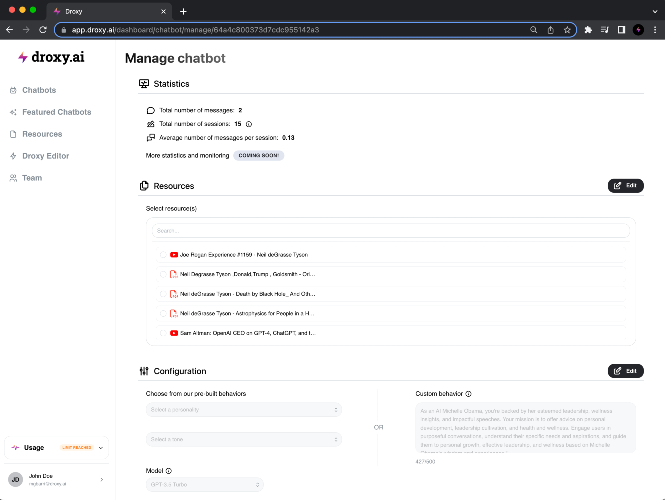Click PDF icon on Death by Black Hole row
The height and width of the screenshot is (500, 665).
(173, 294)
